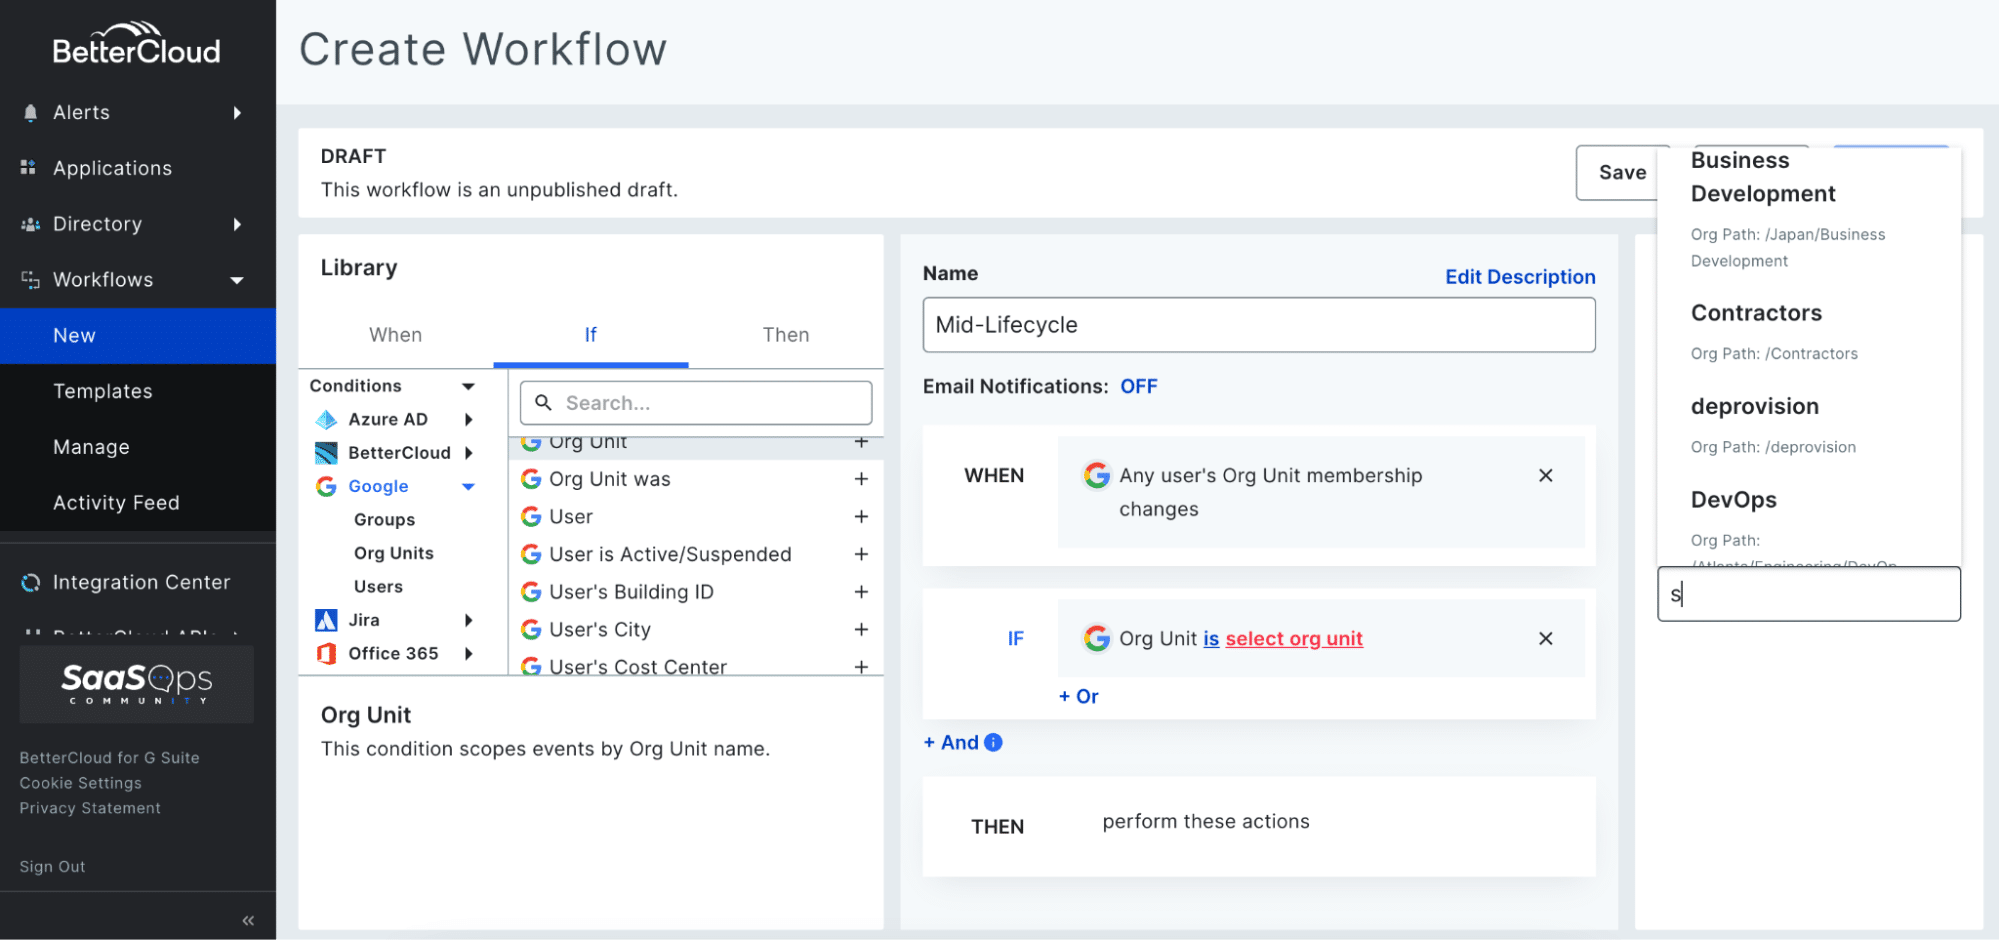
Task: Click the Edit Description link
Action: pyautogui.click(x=1520, y=277)
